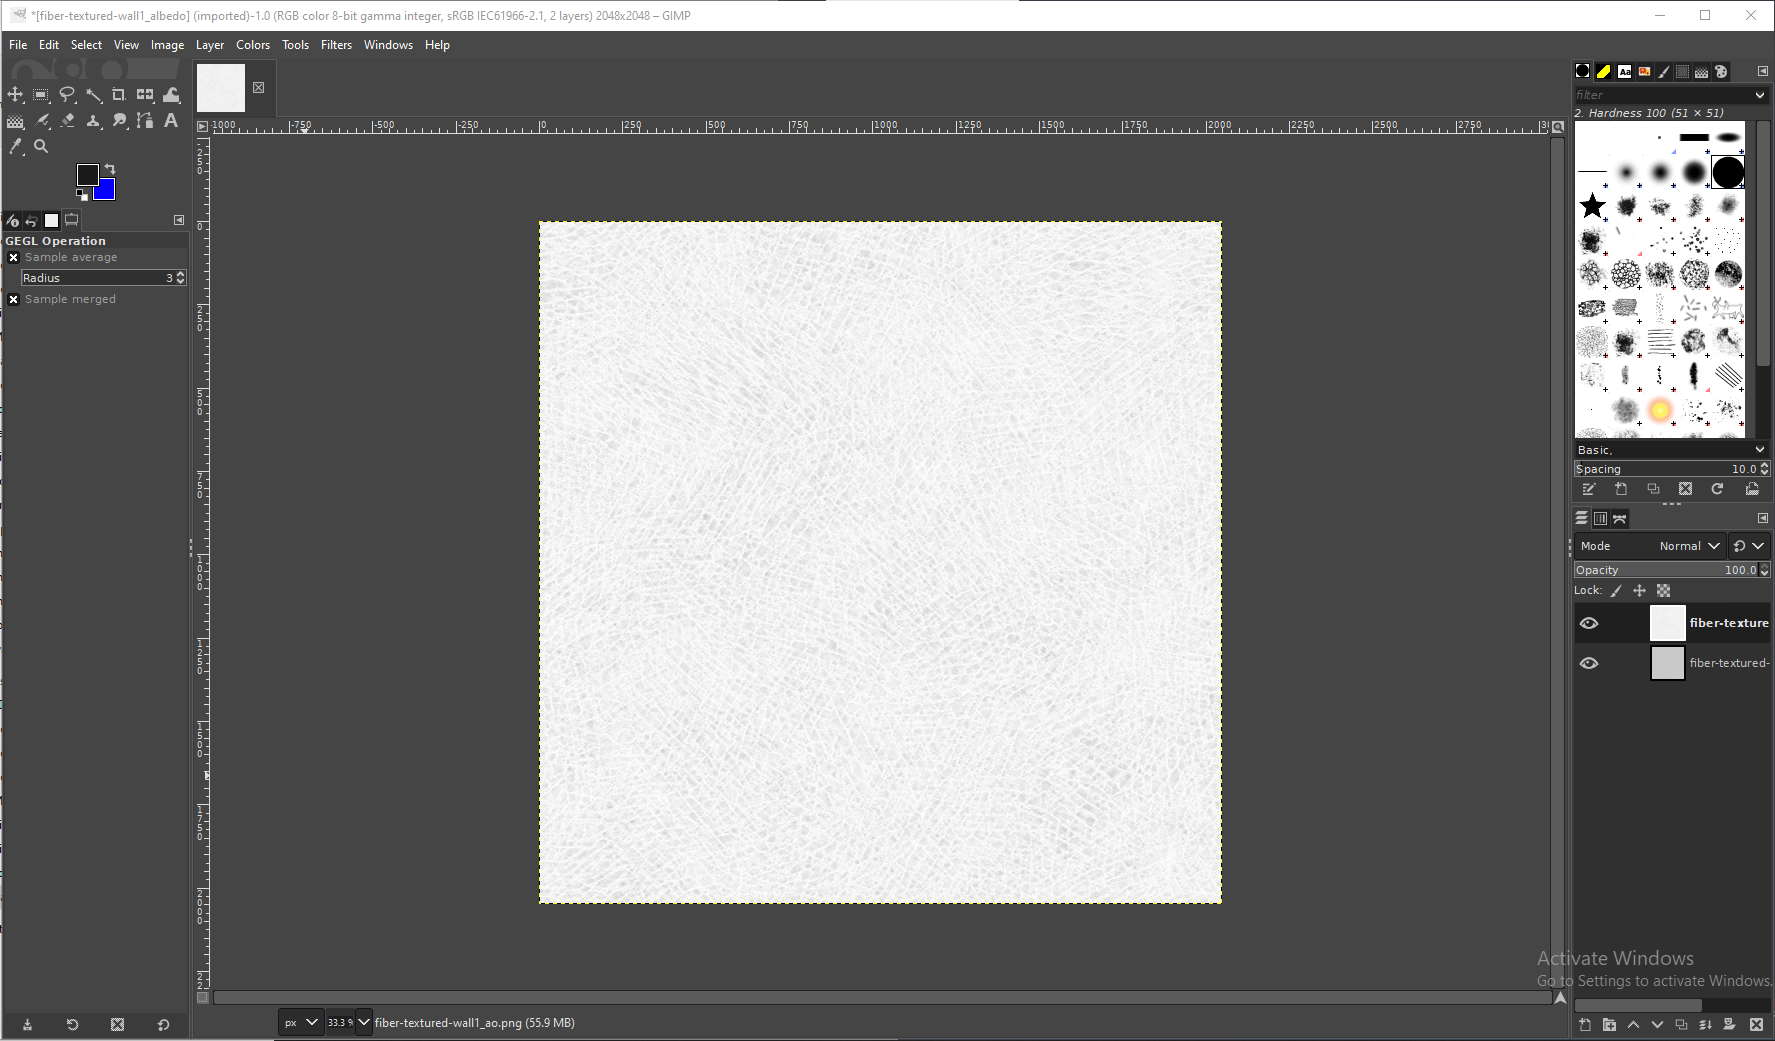
Task: Open the tool options dock tab menu
Action: pyautogui.click(x=179, y=220)
